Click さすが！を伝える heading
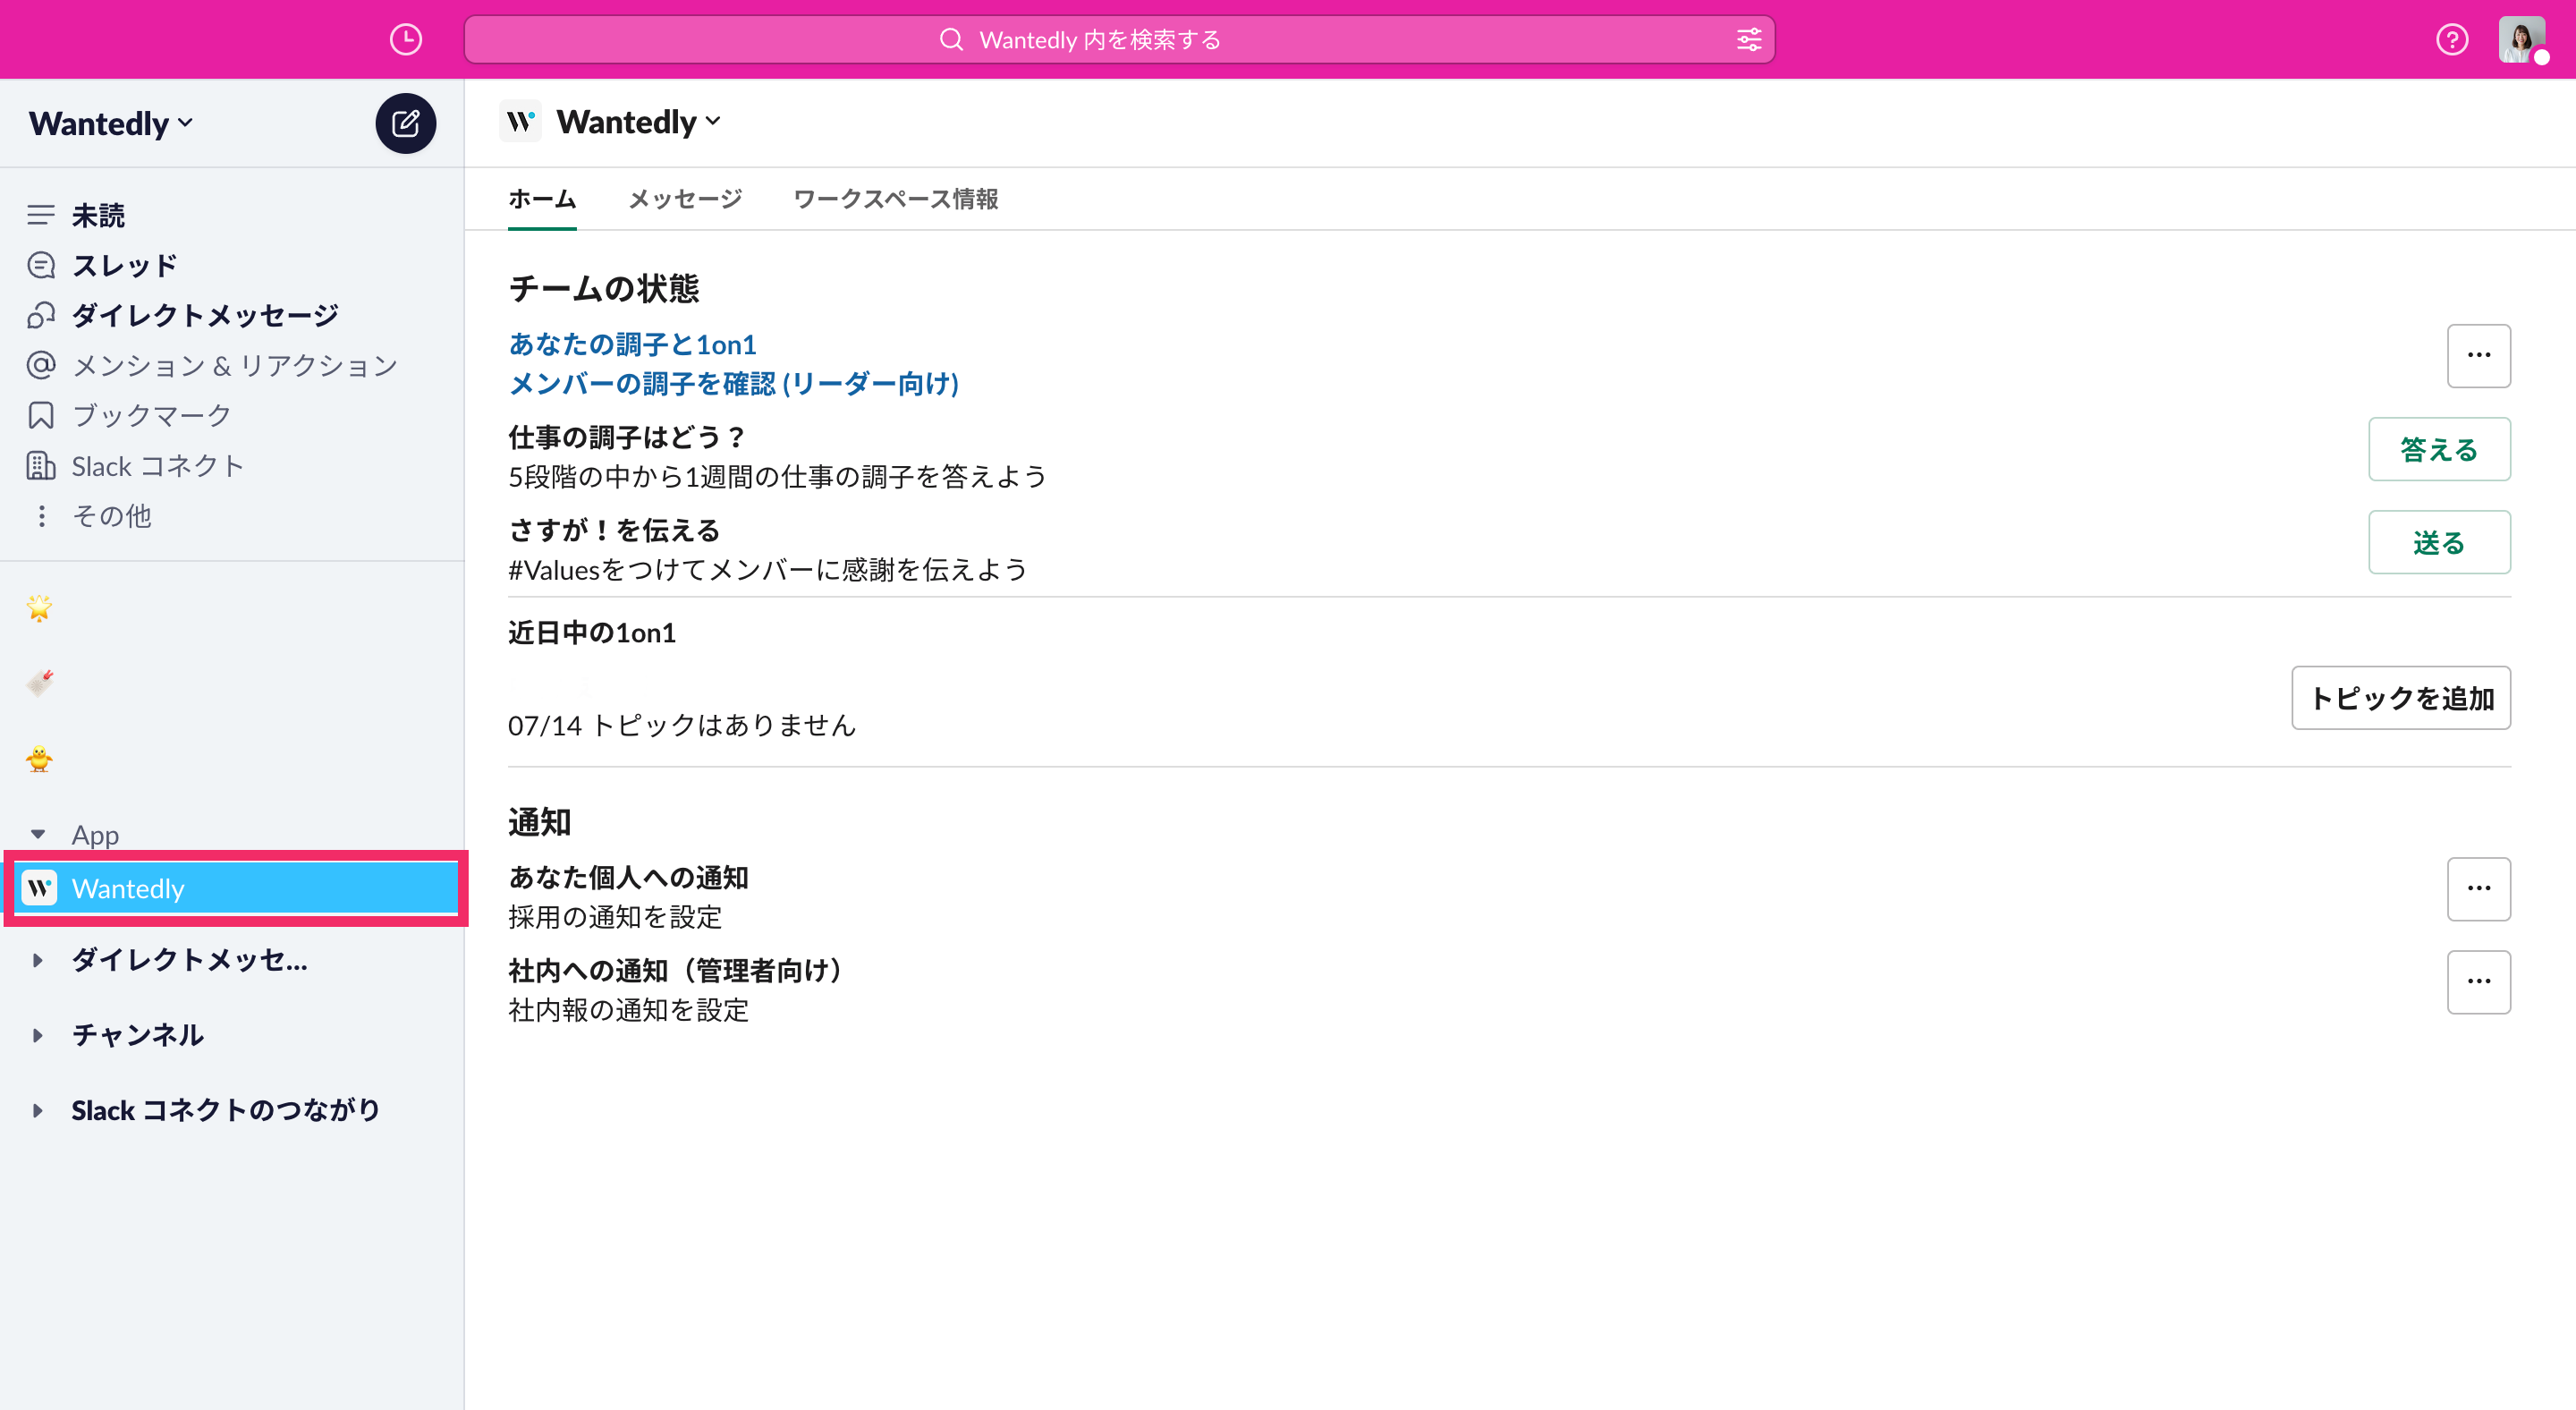 (614, 530)
